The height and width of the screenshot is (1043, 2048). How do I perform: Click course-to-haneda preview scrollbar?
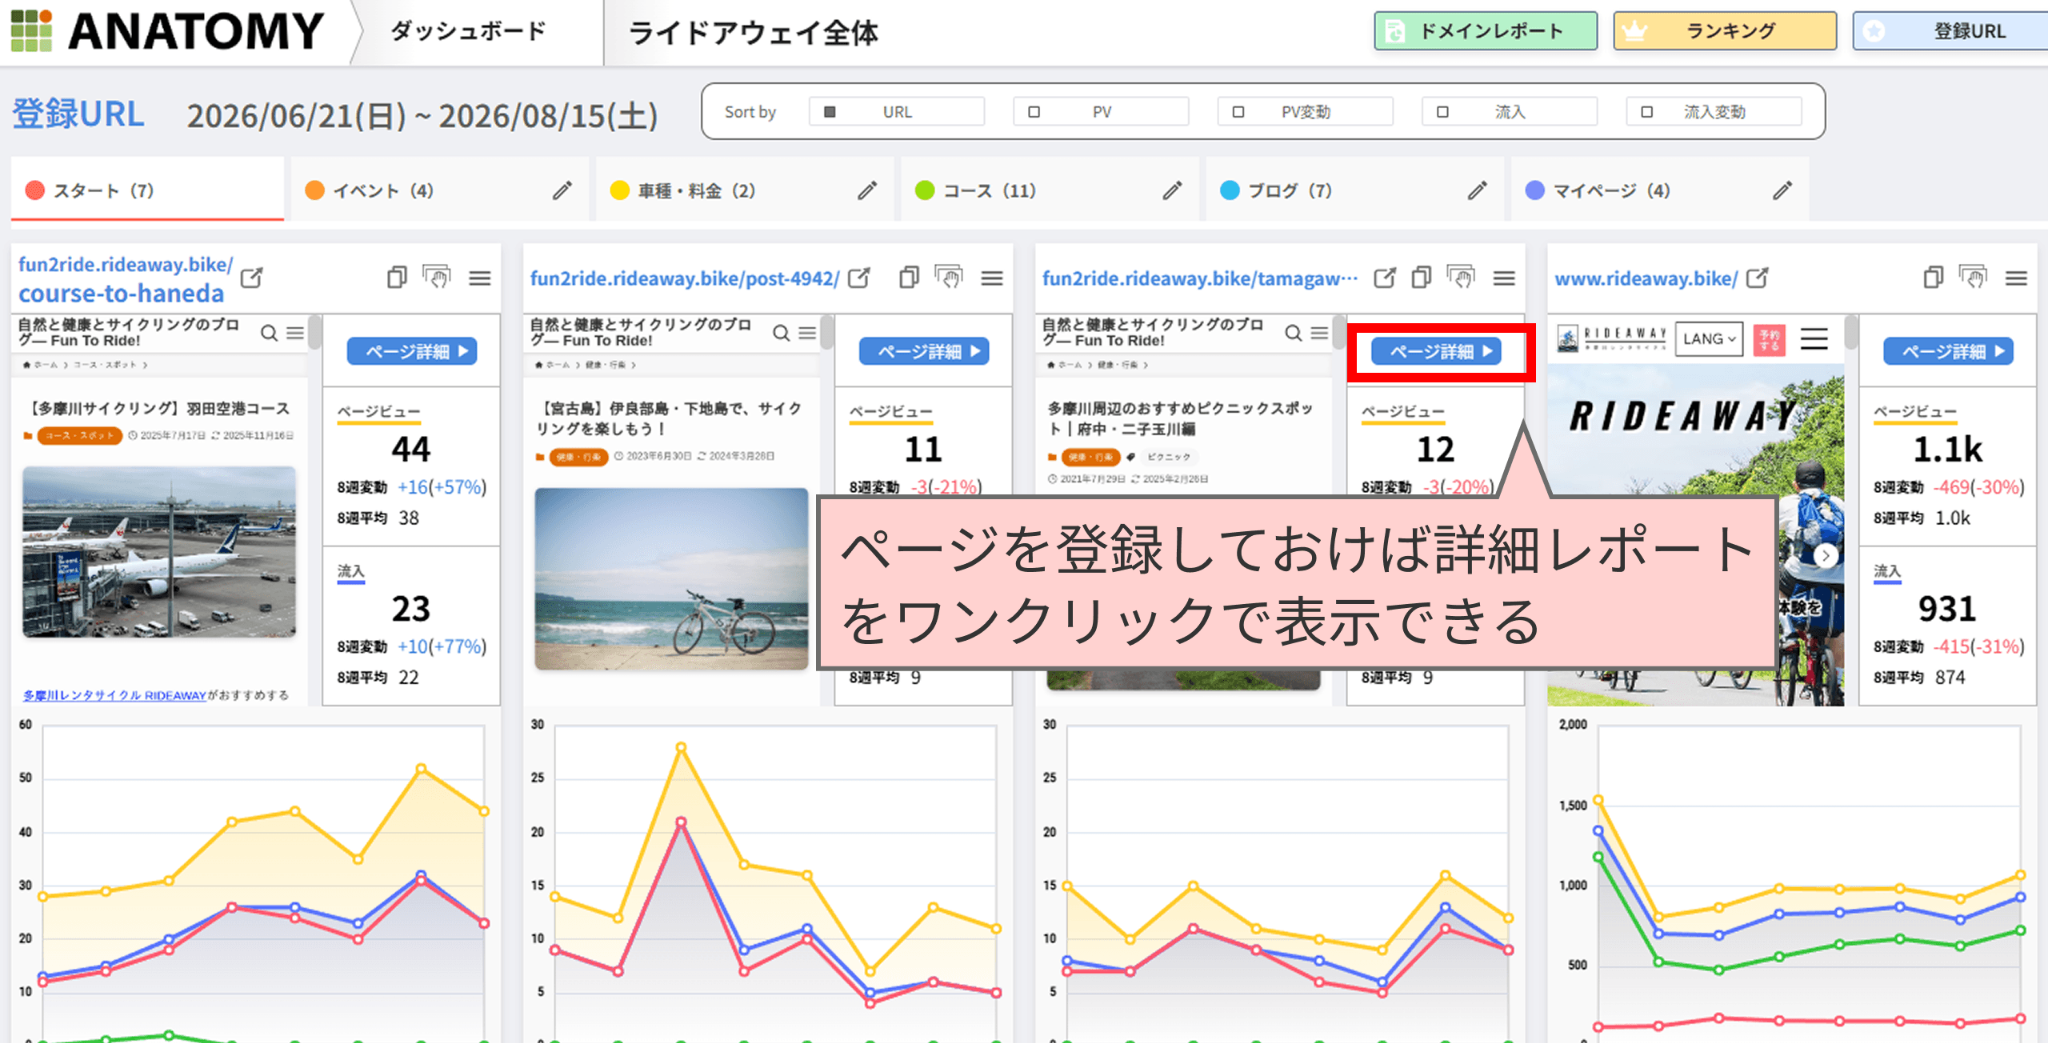point(315,333)
